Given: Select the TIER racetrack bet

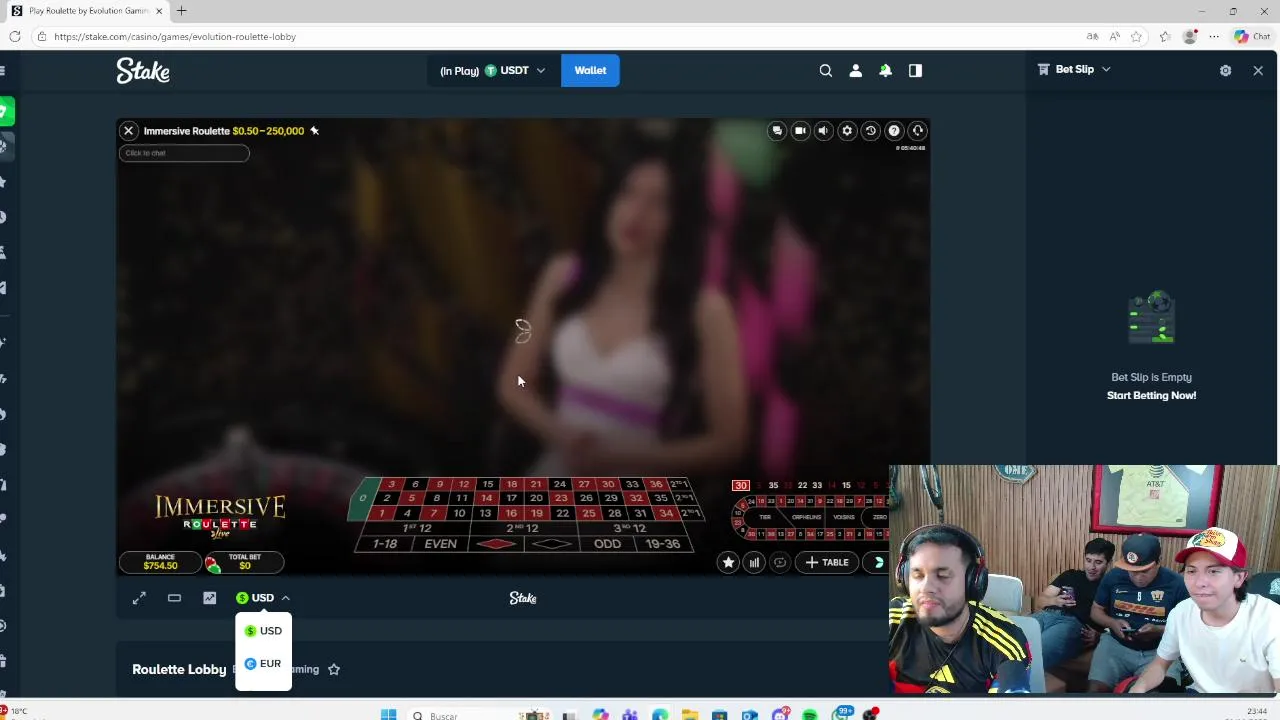Looking at the screenshot, I should click(x=765, y=517).
